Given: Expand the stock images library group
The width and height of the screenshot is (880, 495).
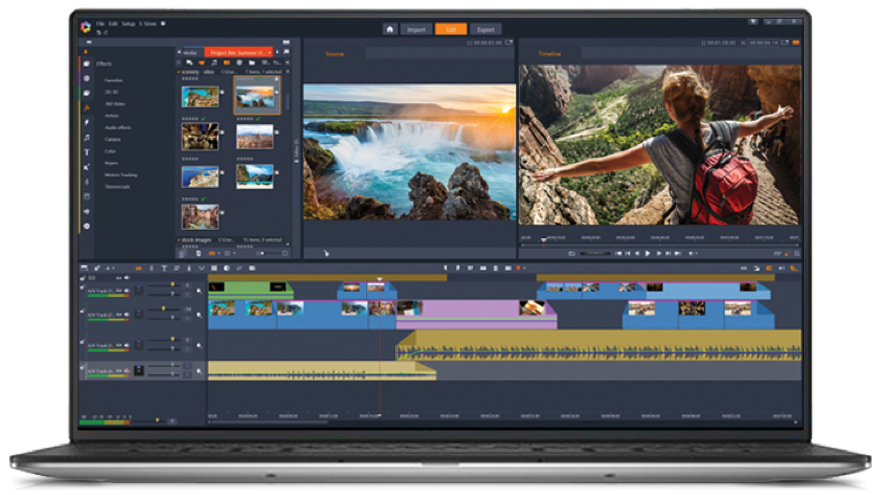Looking at the screenshot, I should coord(179,240).
